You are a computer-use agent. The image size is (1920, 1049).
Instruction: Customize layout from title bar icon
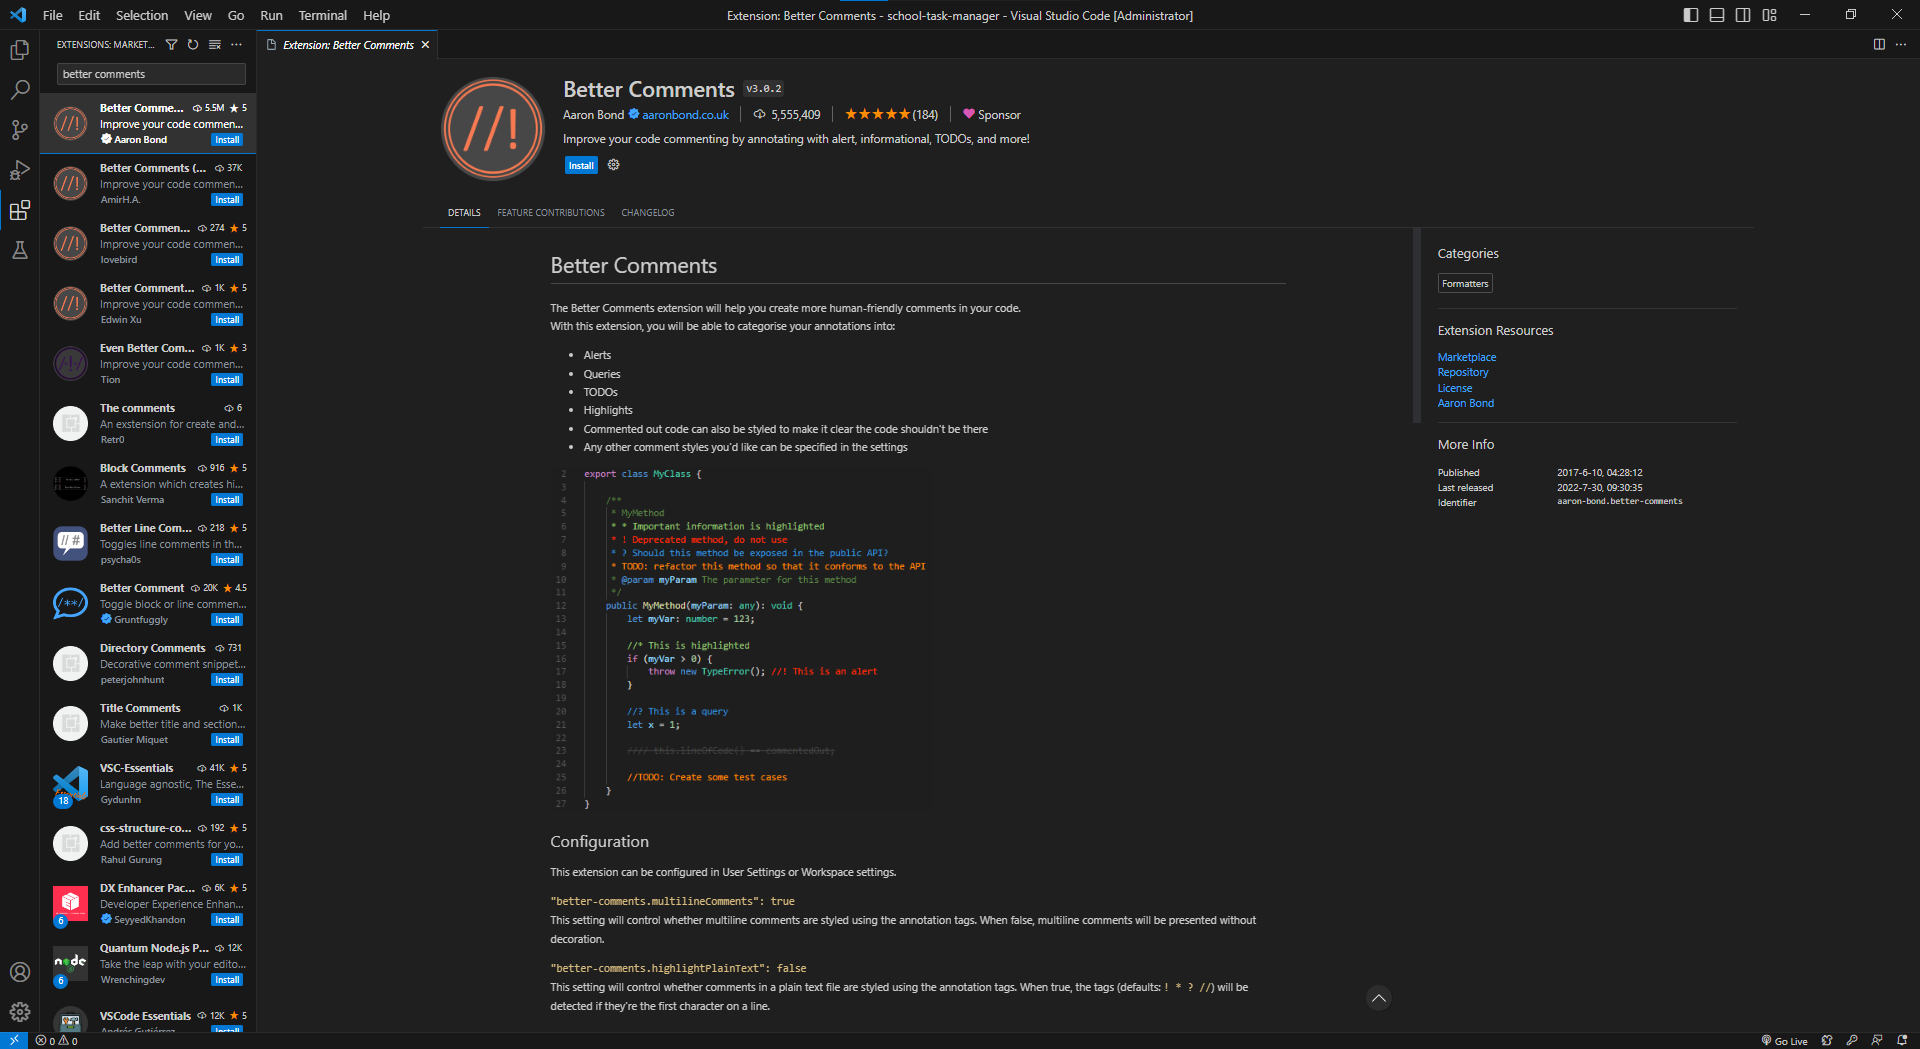1770,15
